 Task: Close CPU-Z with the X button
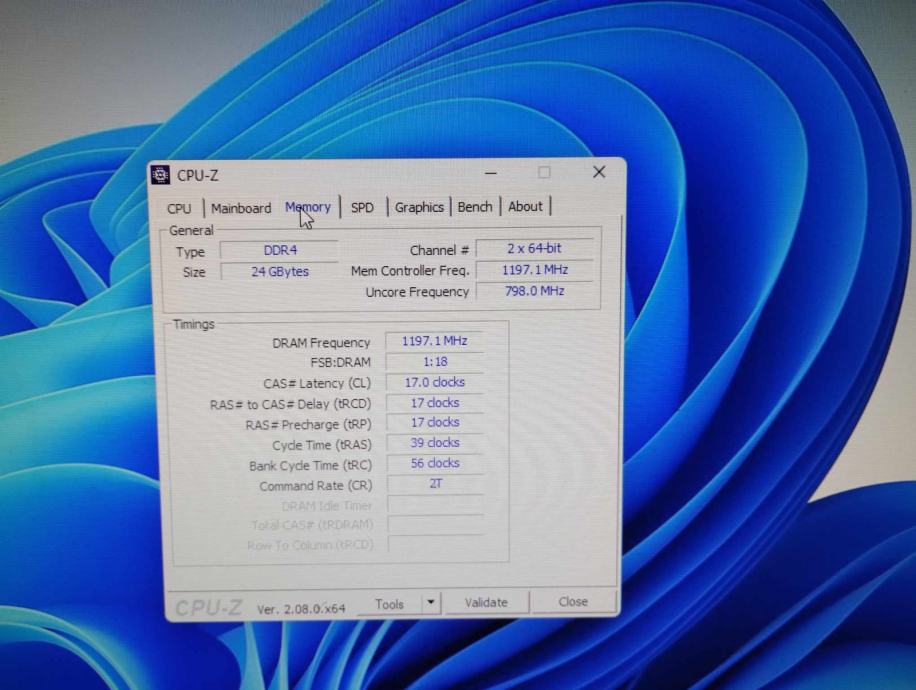599,172
